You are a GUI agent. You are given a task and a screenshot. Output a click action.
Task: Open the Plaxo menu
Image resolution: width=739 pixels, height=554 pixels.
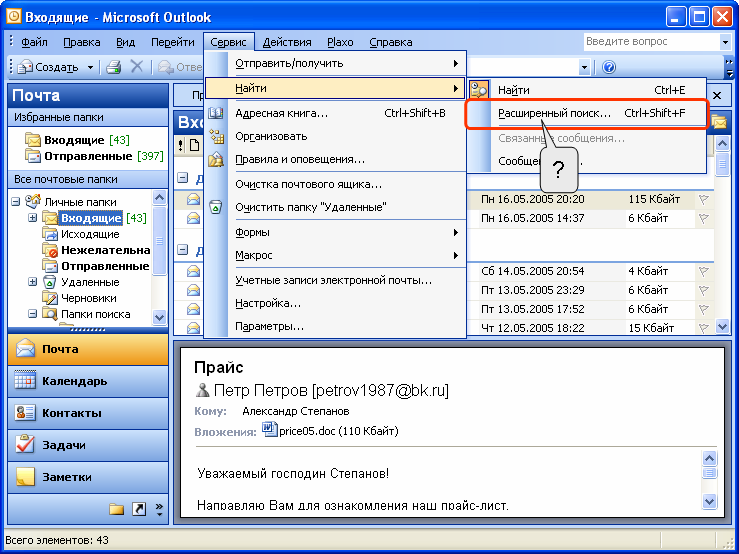pyautogui.click(x=340, y=42)
